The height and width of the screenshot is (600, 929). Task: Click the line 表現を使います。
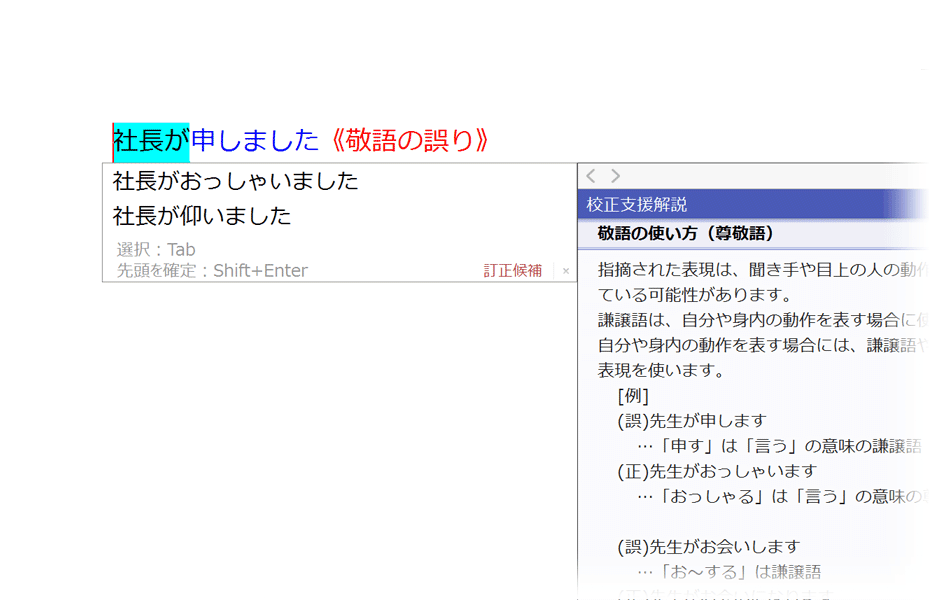click(661, 371)
